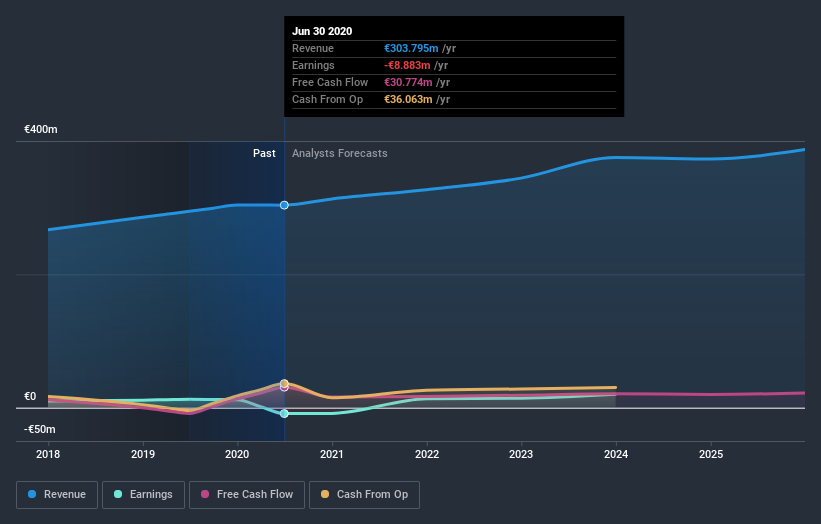The image size is (821, 524).
Task: Click the teal Earnings data point marker
Action: 284,414
